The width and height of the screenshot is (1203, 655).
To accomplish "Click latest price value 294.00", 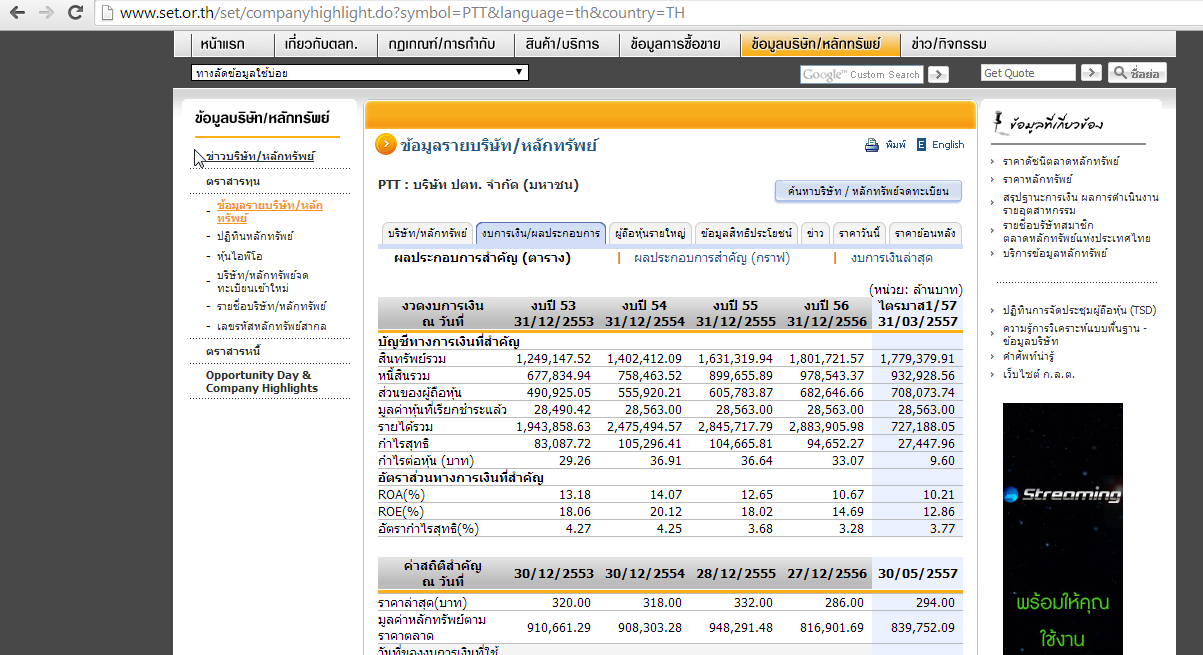I will [x=936, y=603].
